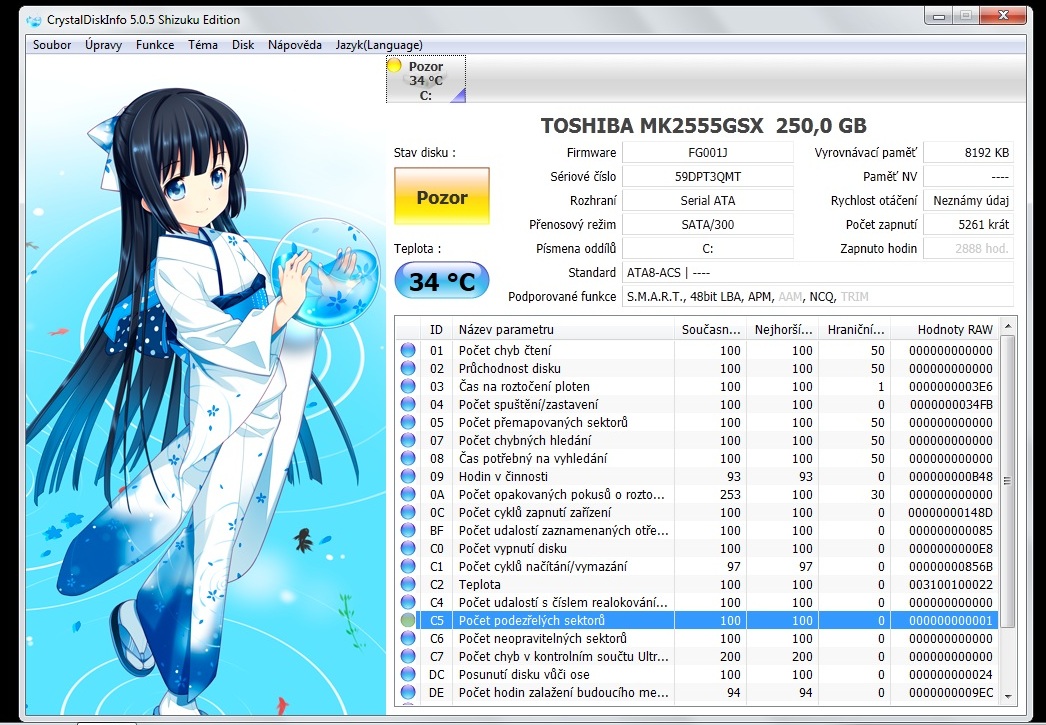Click the status orb for row C4
Image resolution: width=1046 pixels, height=725 pixels.
tap(408, 602)
